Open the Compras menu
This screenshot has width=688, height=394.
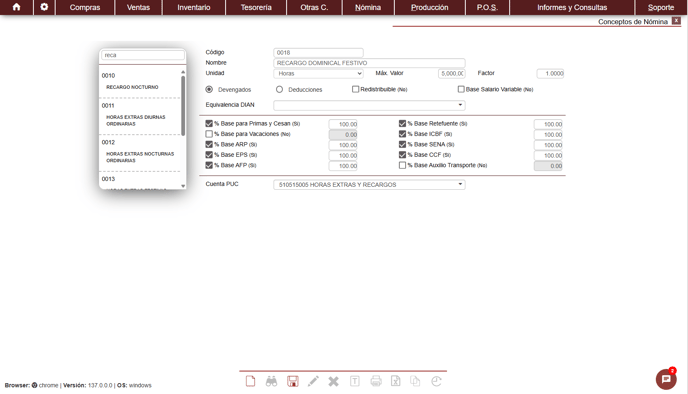click(85, 7)
